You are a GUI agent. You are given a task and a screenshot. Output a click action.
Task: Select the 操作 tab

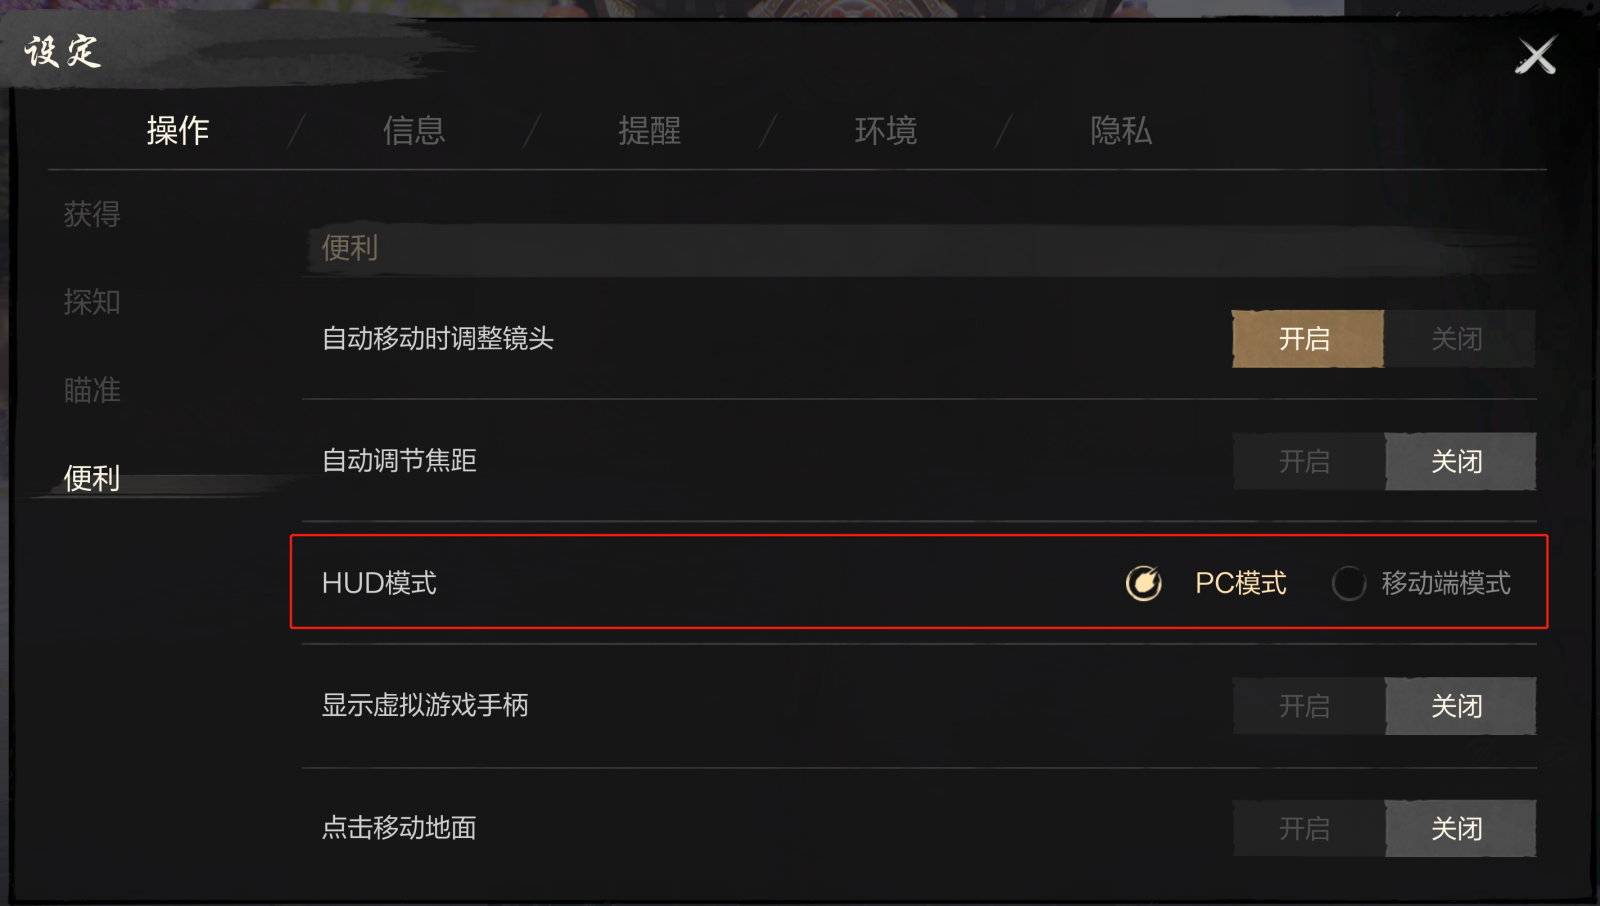pos(178,130)
